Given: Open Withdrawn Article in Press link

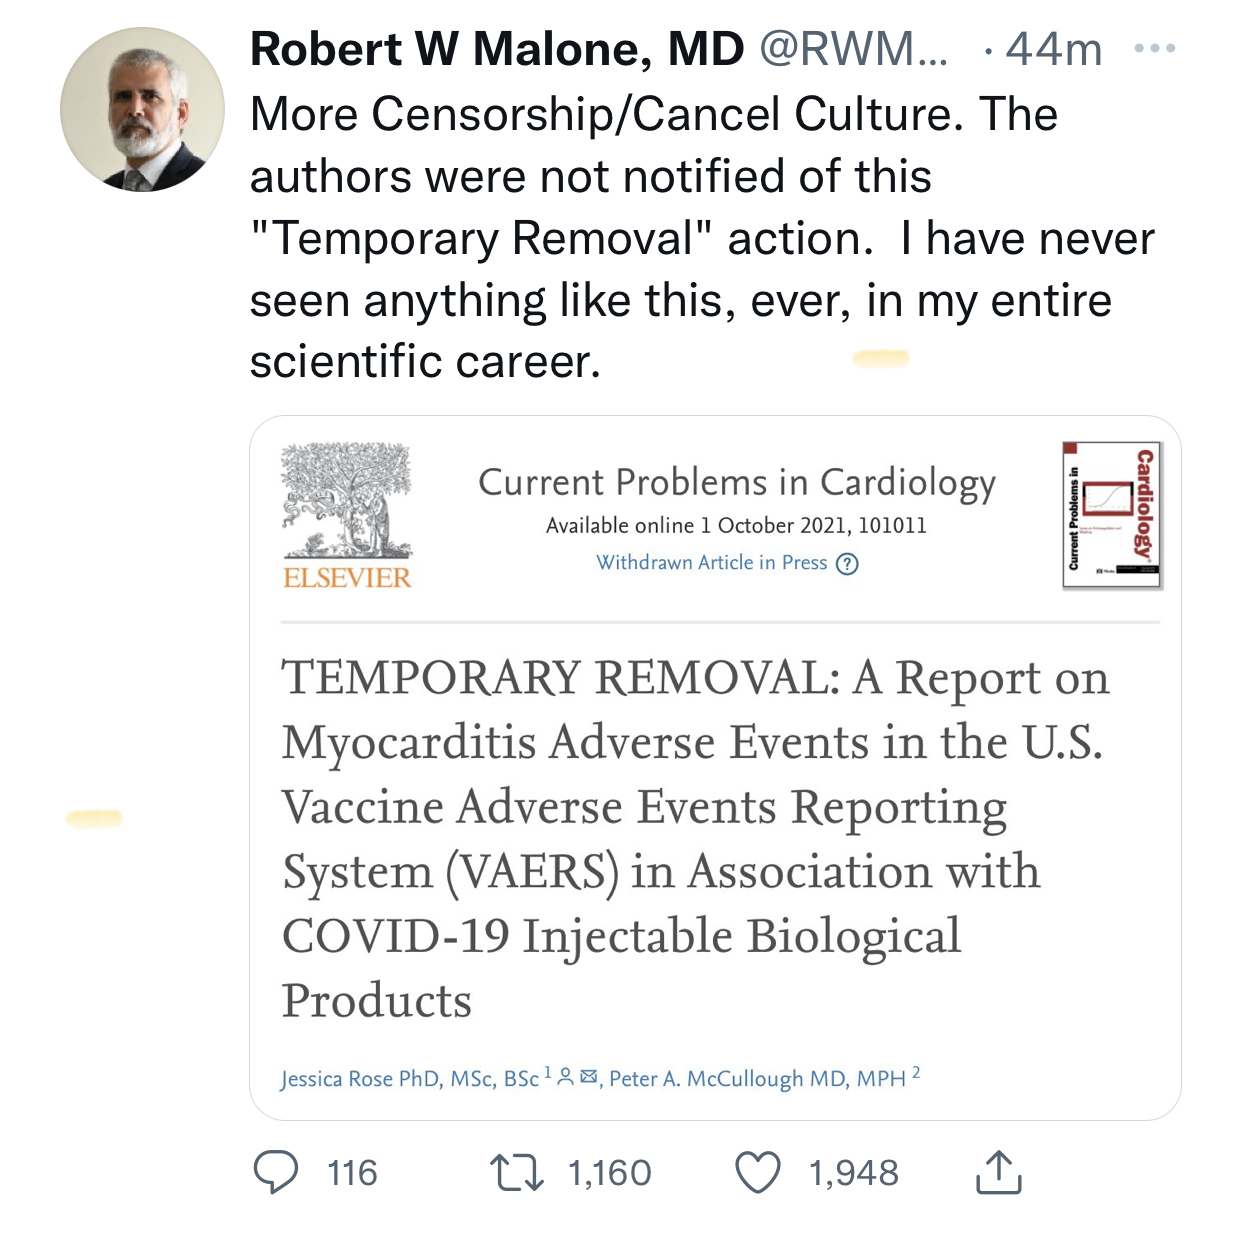Looking at the screenshot, I should click(x=712, y=563).
